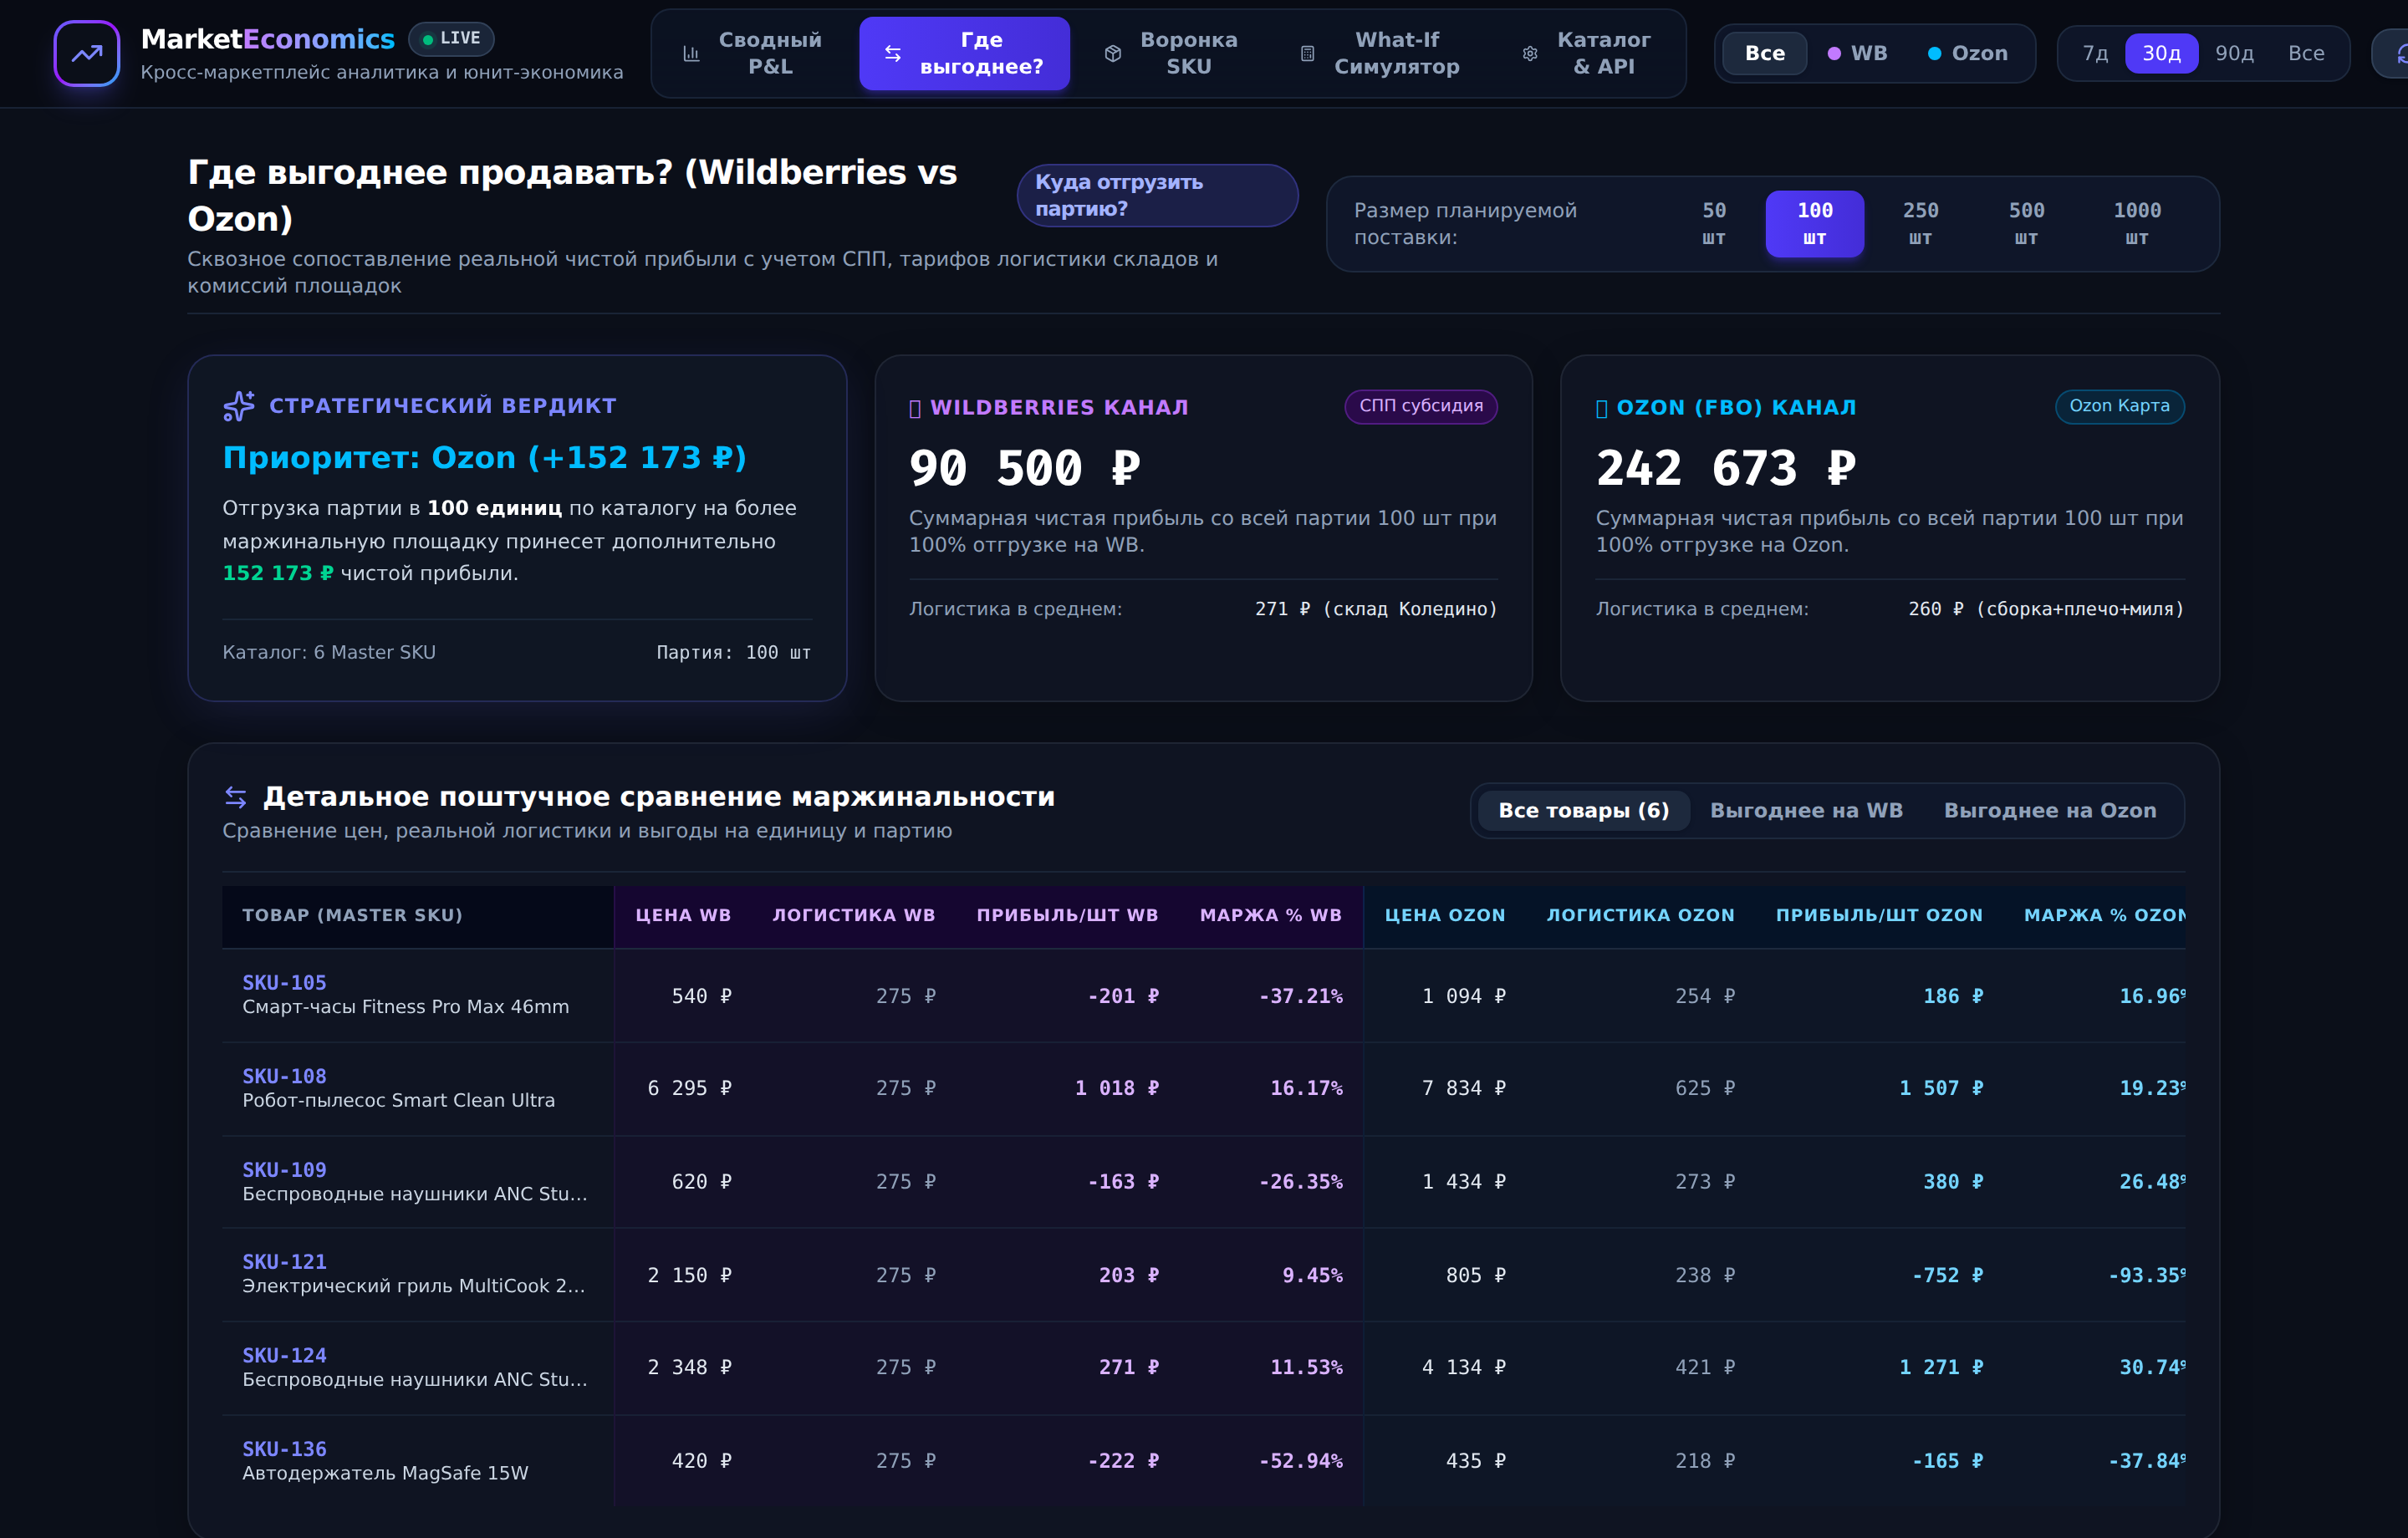
Task: Filter data by WB marketplace
Action: point(1858,53)
